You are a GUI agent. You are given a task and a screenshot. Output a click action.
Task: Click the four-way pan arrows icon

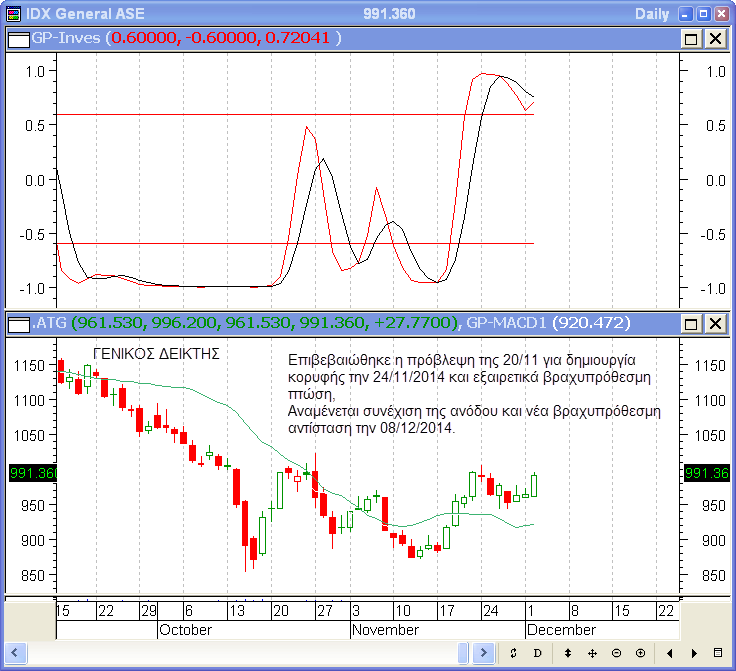(x=592, y=653)
